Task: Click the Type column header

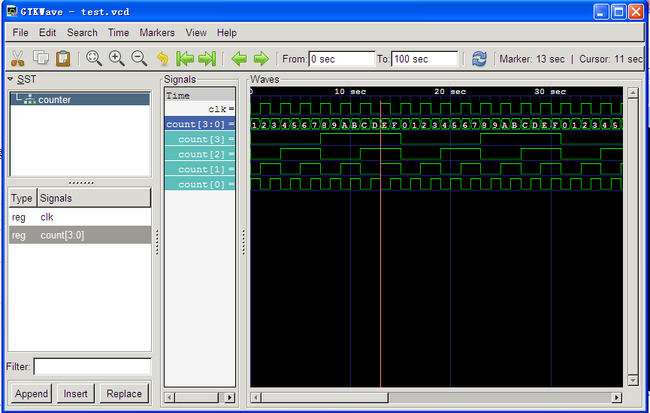Action: (x=22, y=198)
